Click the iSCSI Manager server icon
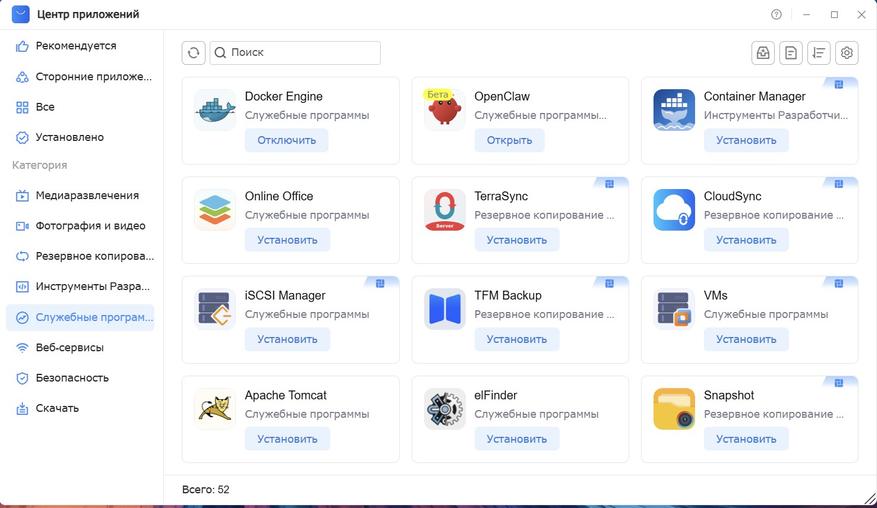This screenshot has height=508, width=877. tap(215, 309)
